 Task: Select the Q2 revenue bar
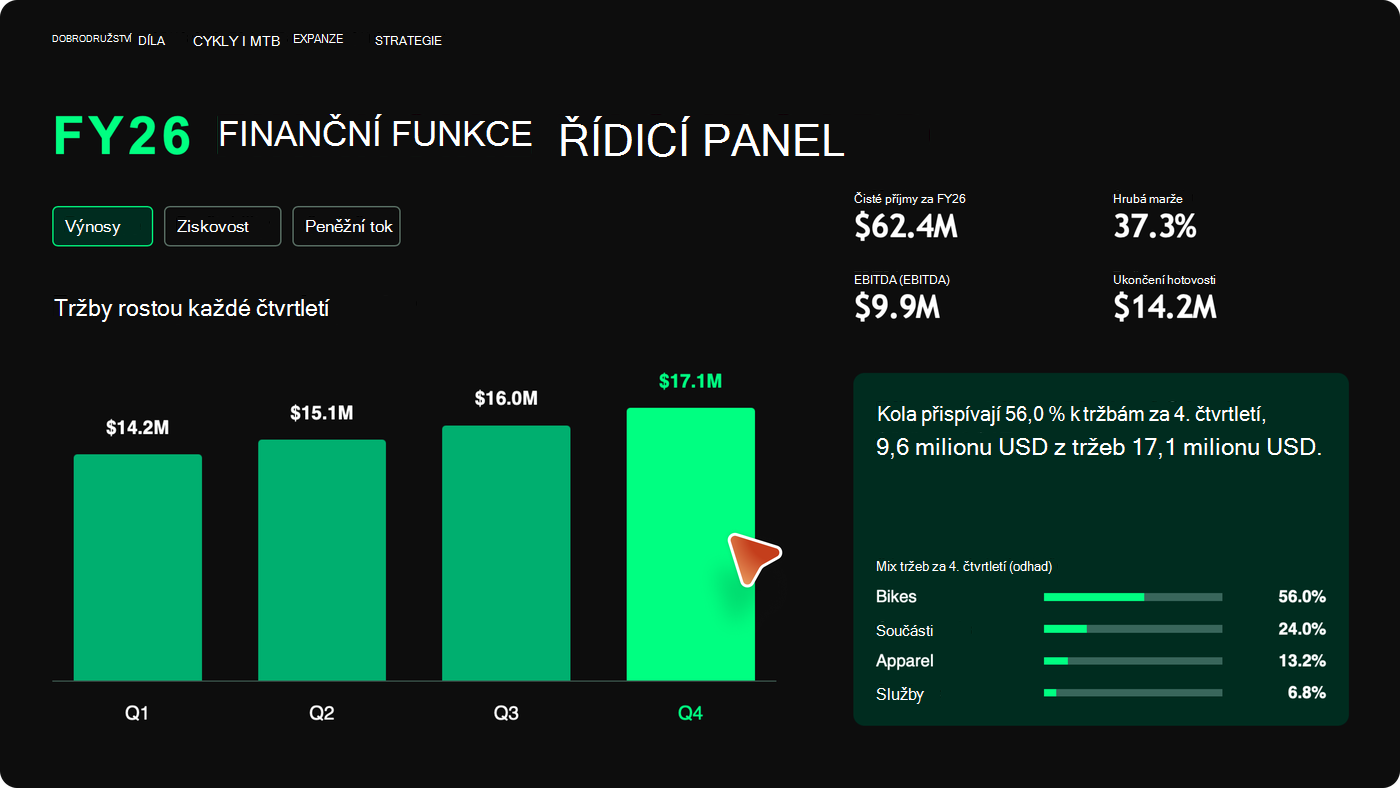coord(322,560)
